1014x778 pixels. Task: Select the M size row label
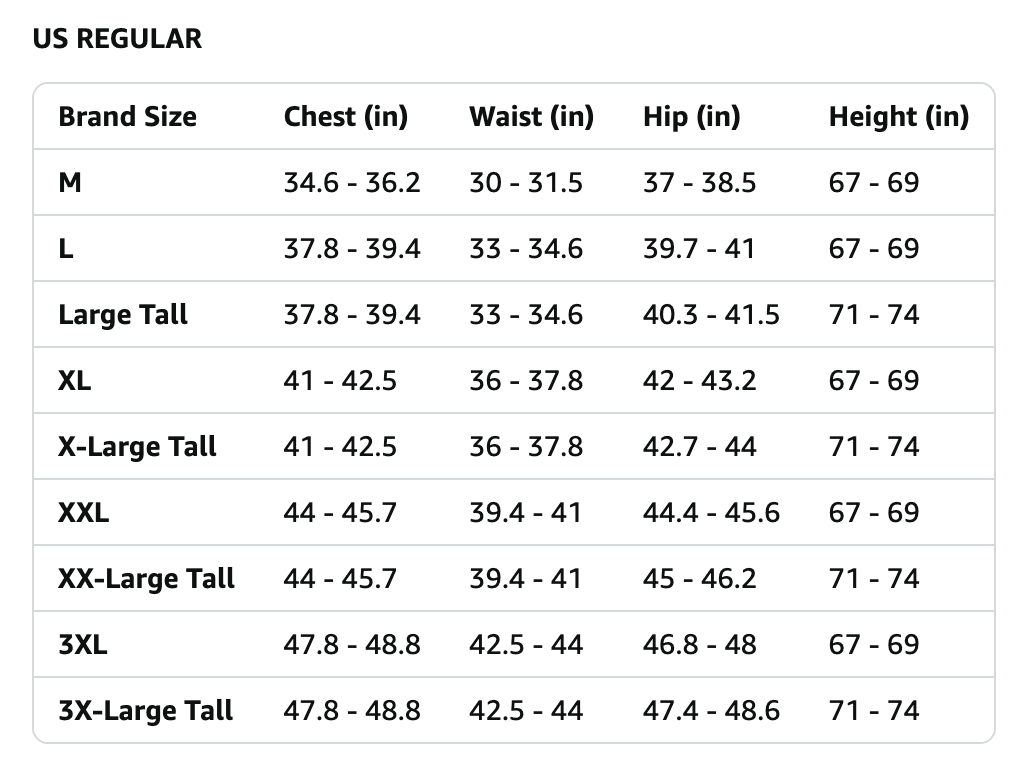point(70,182)
